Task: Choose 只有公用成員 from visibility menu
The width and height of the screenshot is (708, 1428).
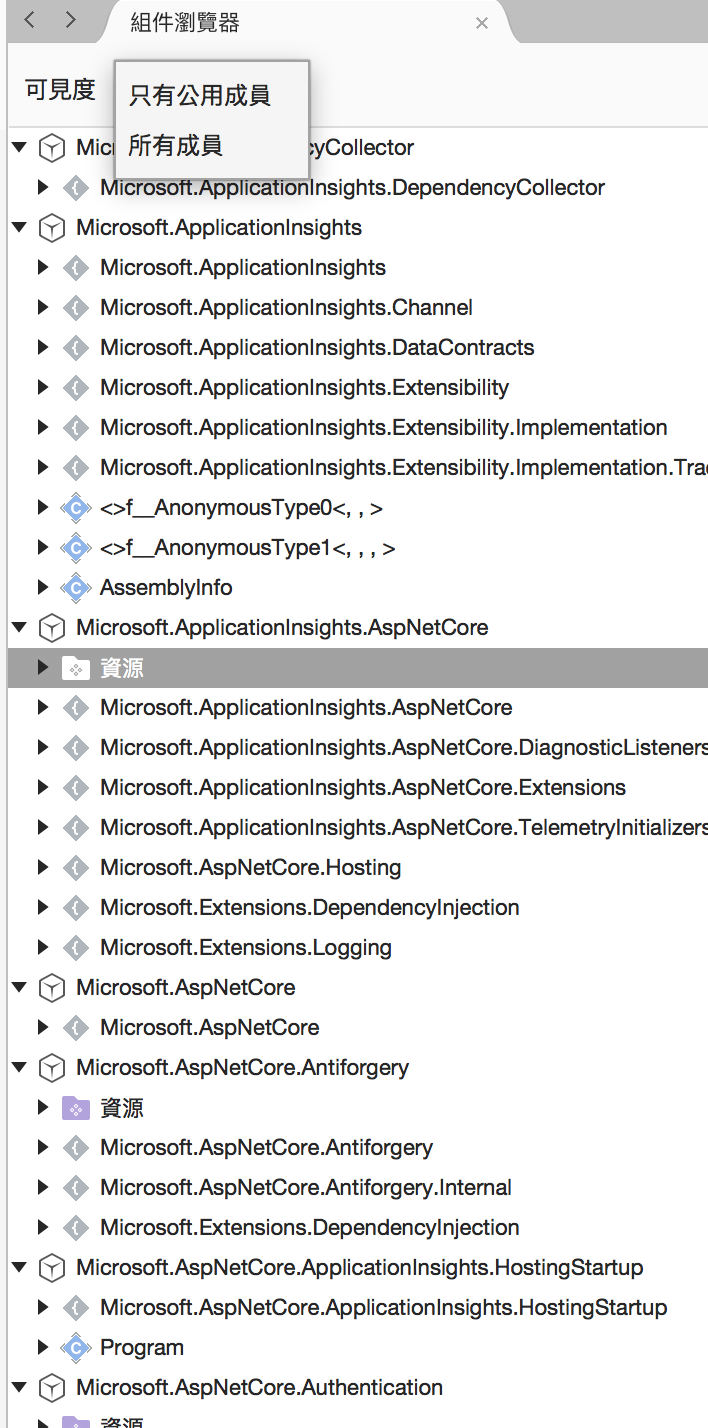Action: (200, 96)
